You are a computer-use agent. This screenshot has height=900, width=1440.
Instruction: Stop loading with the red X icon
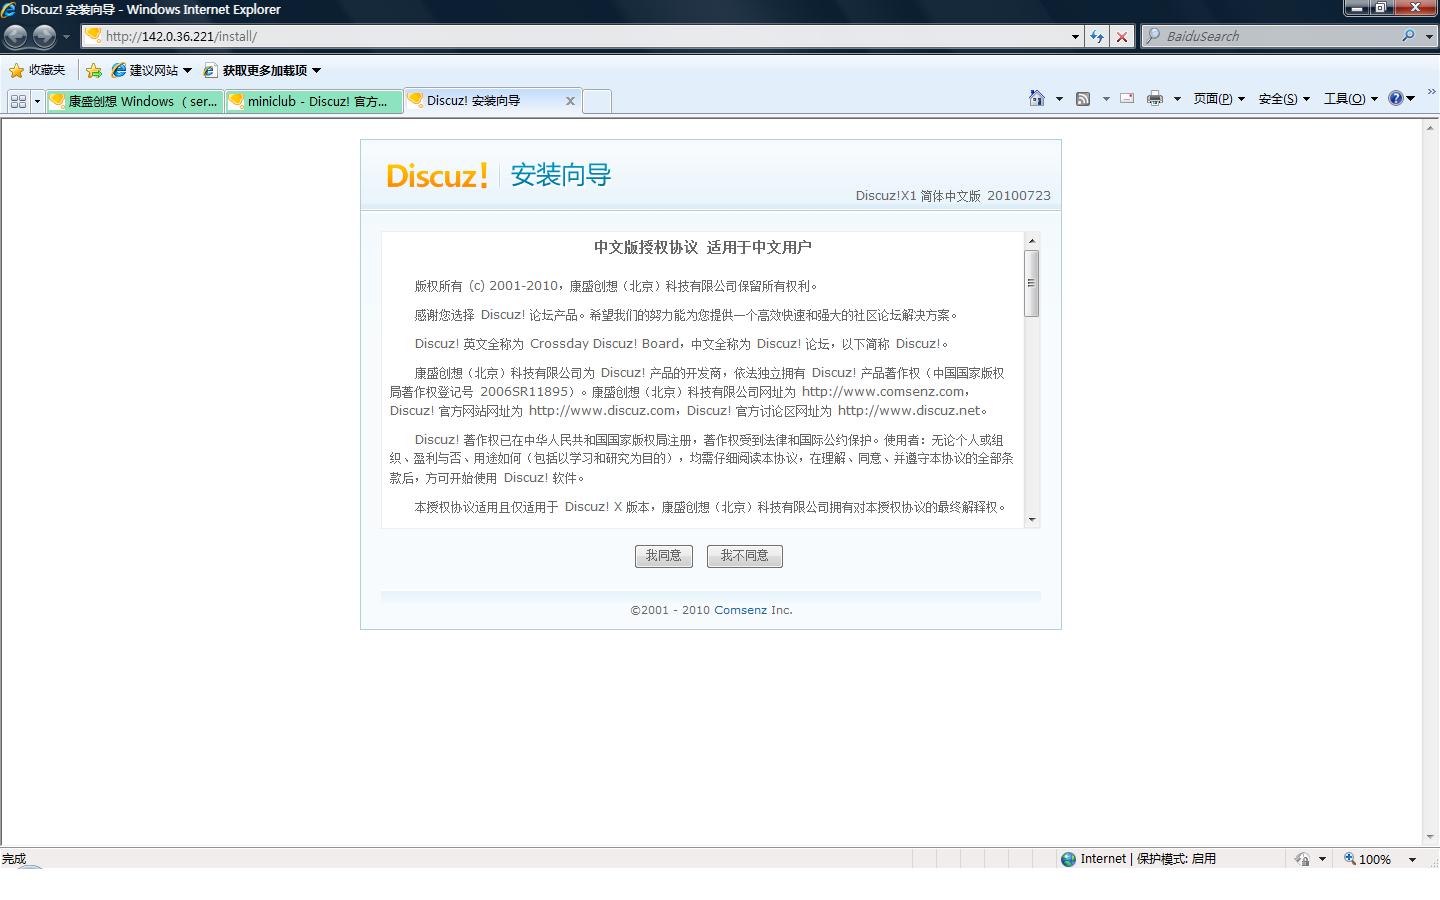tap(1122, 36)
